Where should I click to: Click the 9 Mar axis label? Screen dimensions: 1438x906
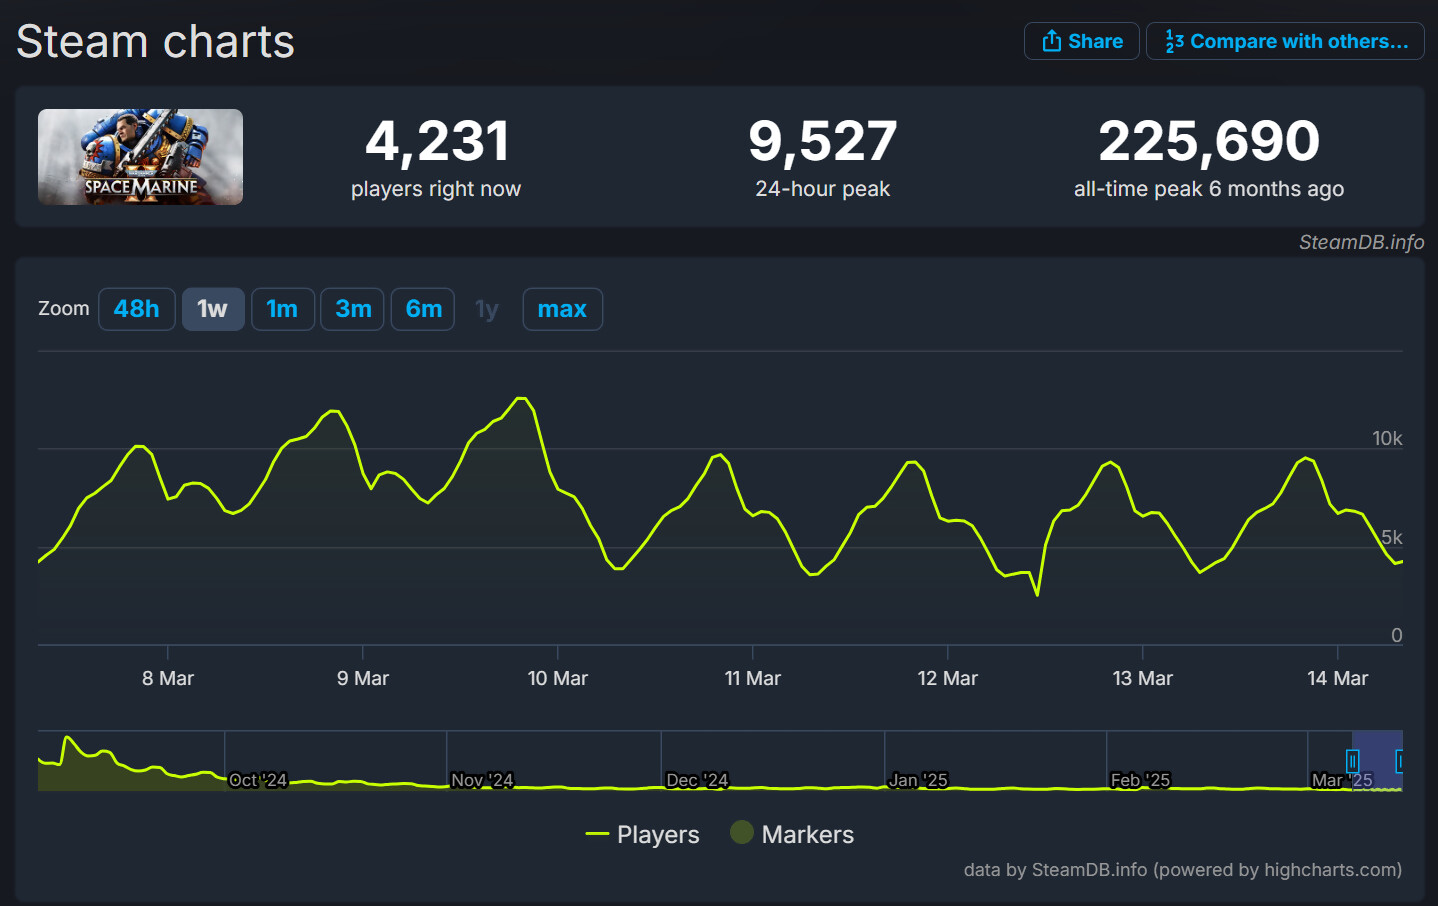363,678
